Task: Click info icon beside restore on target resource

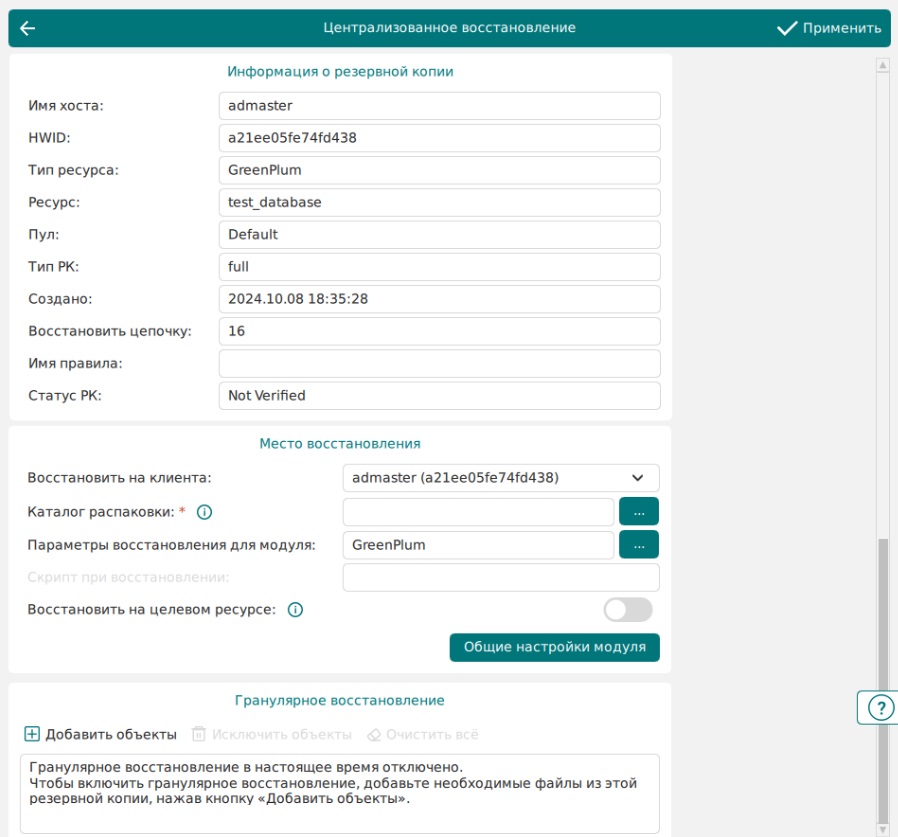Action: point(295,609)
